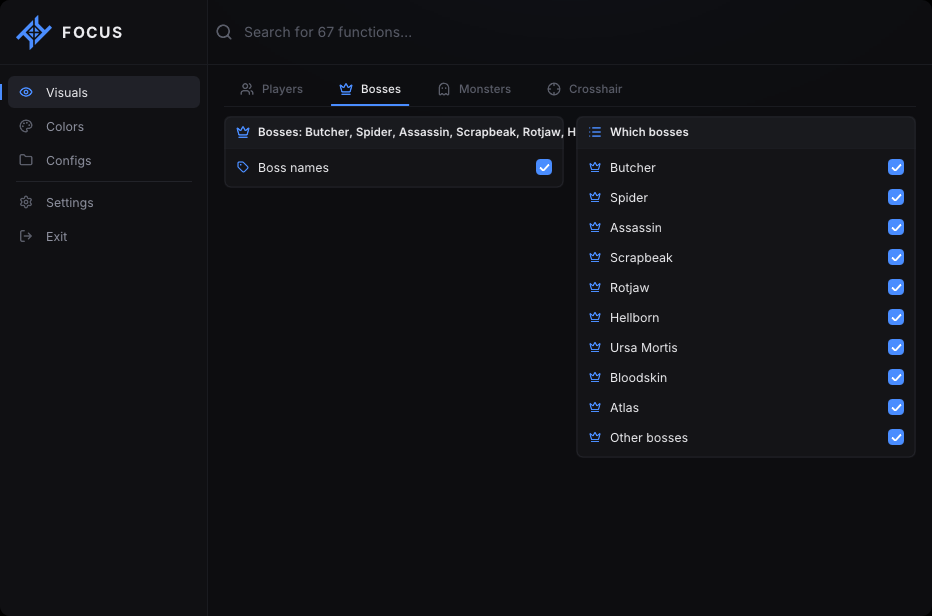Toggle the Other bosses checkbox
The height and width of the screenshot is (616, 932).
coord(896,437)
